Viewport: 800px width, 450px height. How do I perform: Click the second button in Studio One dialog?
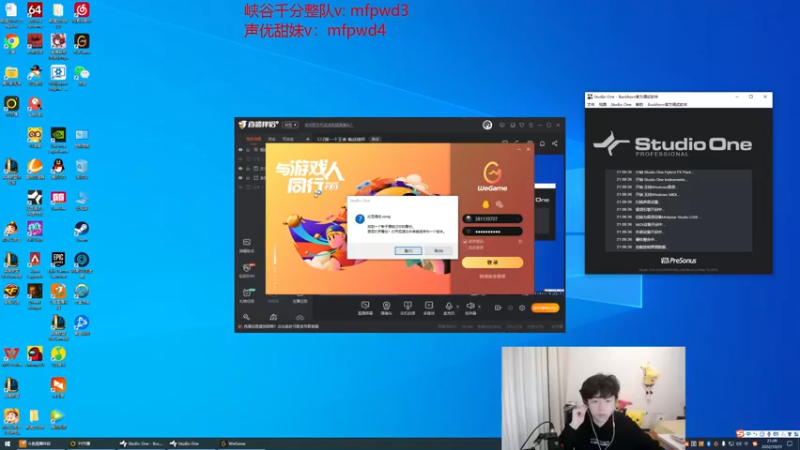point(439,251)
